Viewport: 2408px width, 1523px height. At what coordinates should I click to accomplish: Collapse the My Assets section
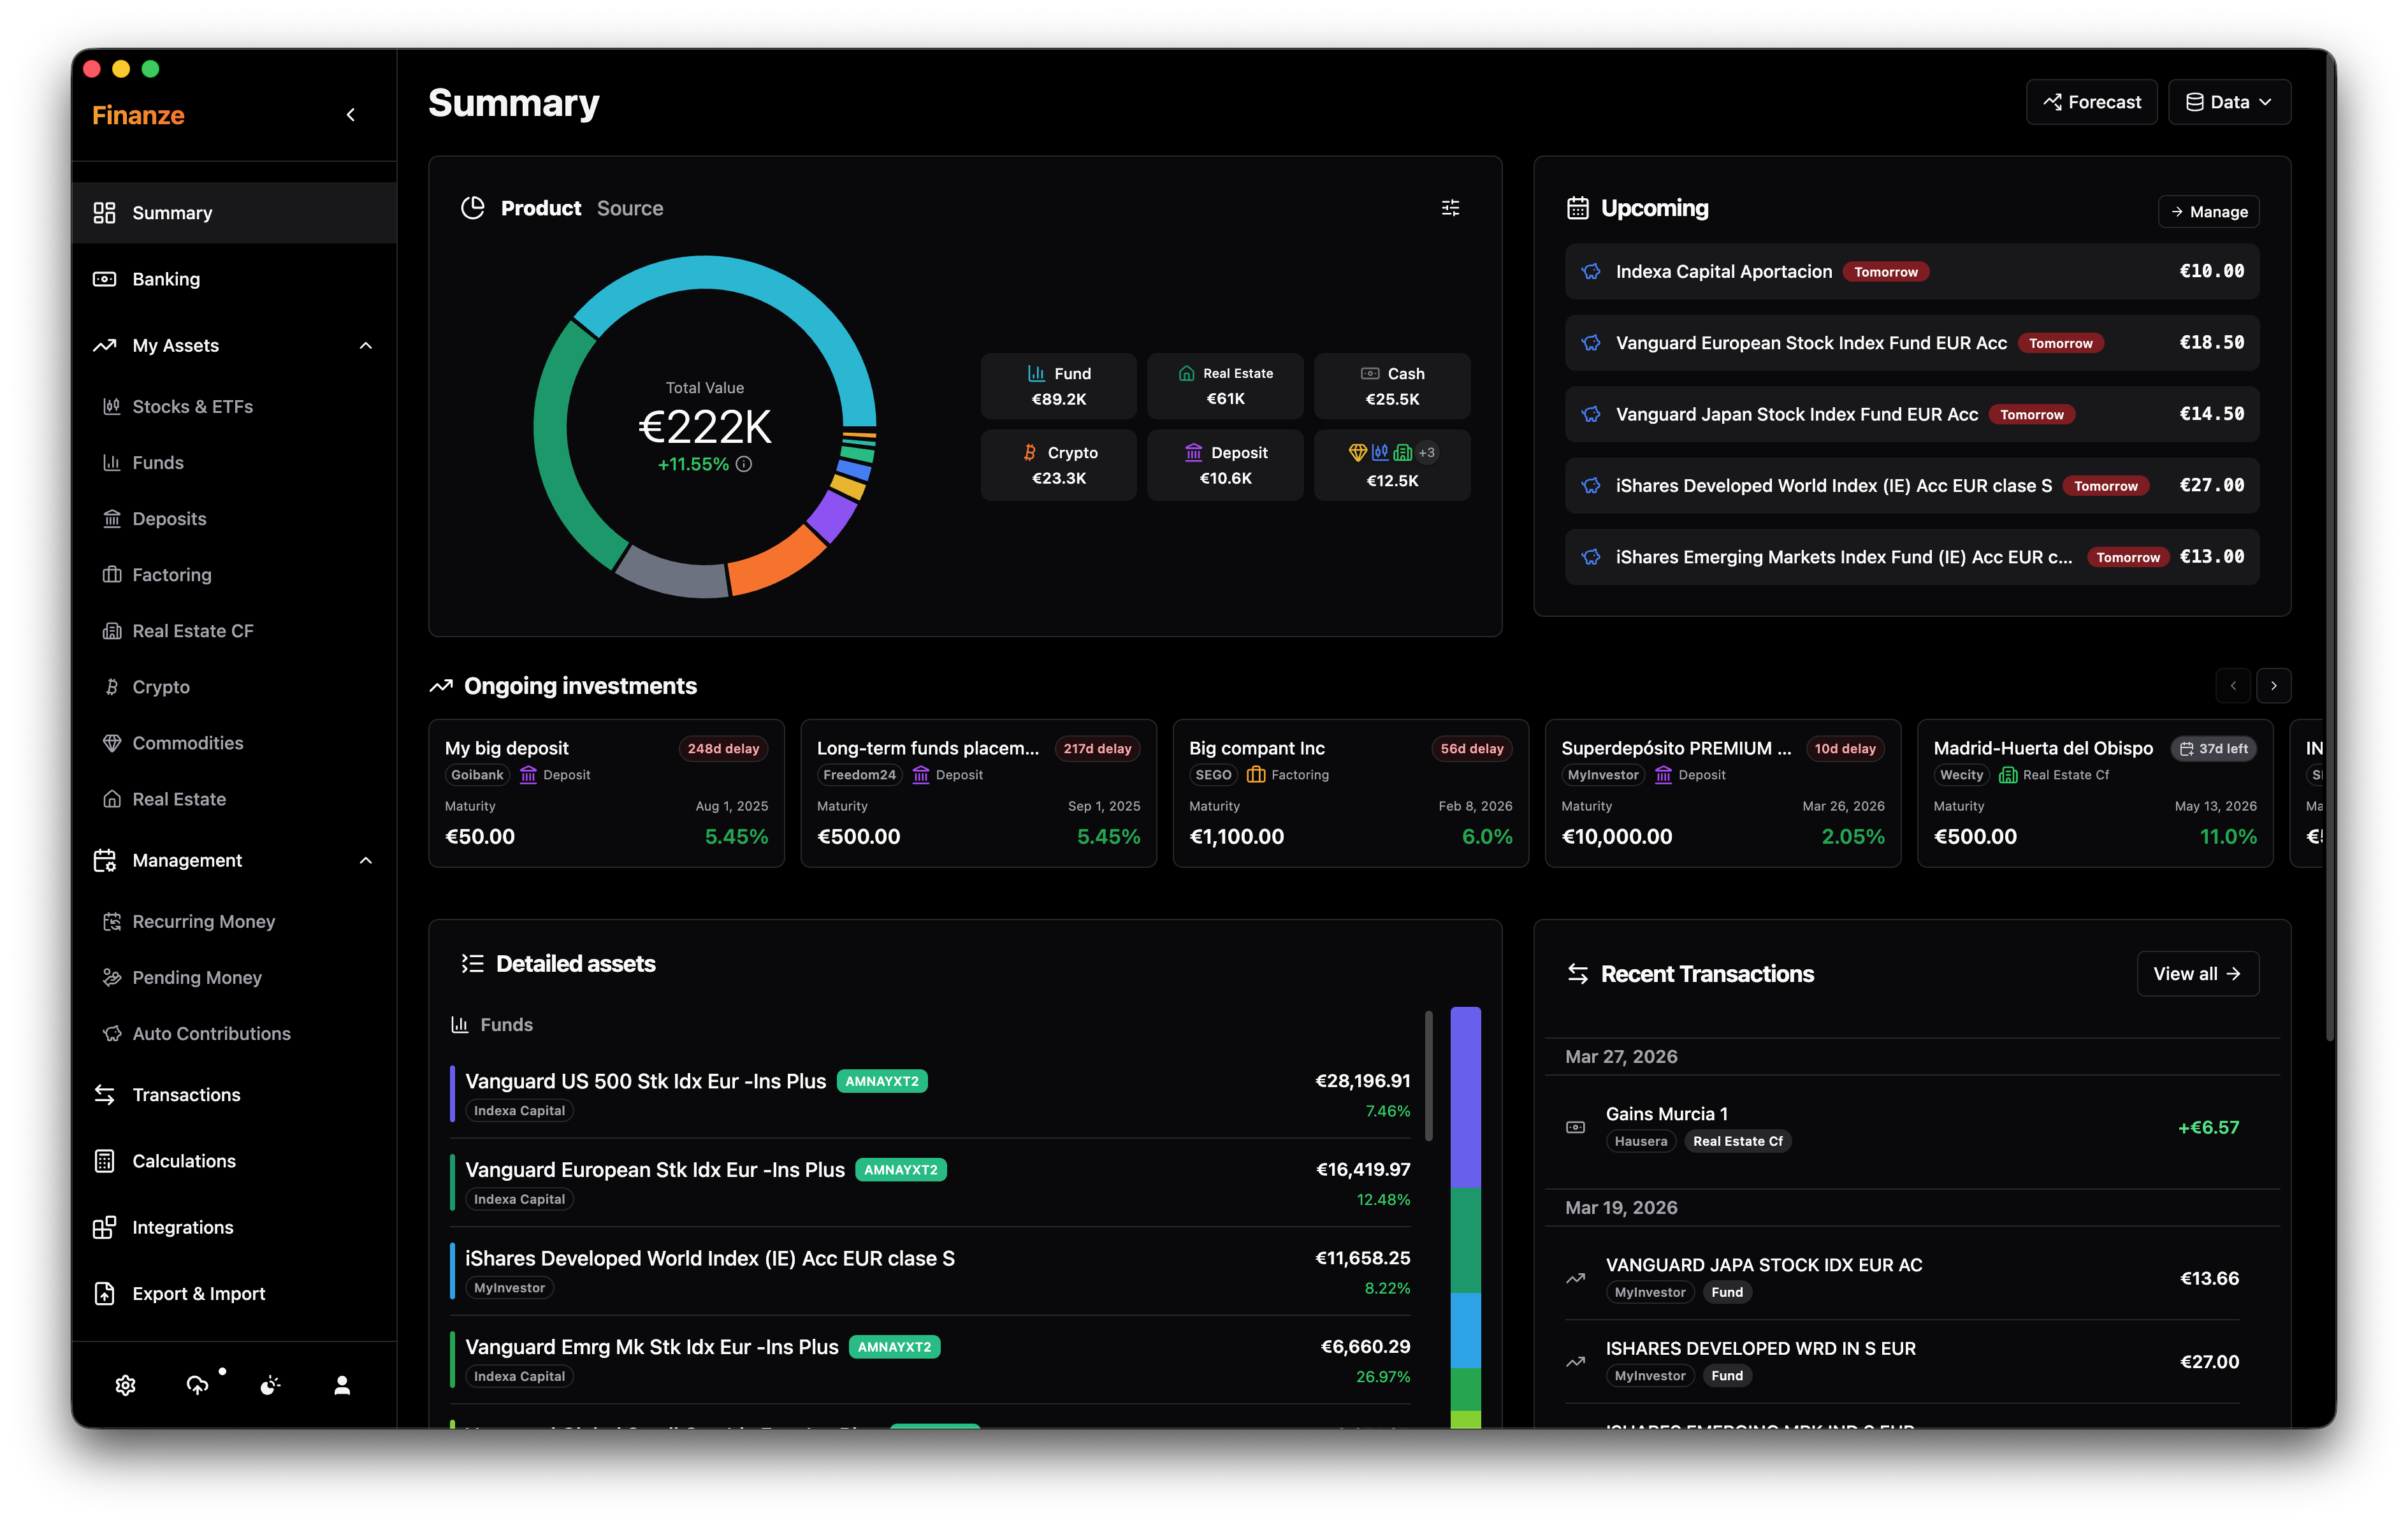point(365,345)
